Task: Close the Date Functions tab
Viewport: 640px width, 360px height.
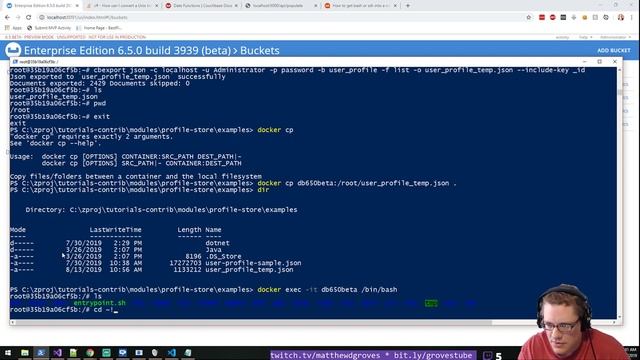Action: pyautogui.click(x=236, y=6)
